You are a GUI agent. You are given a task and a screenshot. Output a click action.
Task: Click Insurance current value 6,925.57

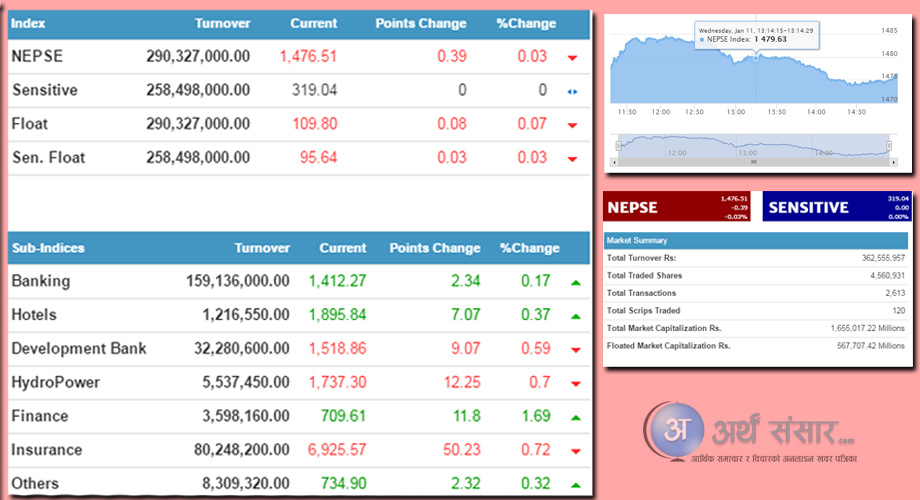[337, 450]
